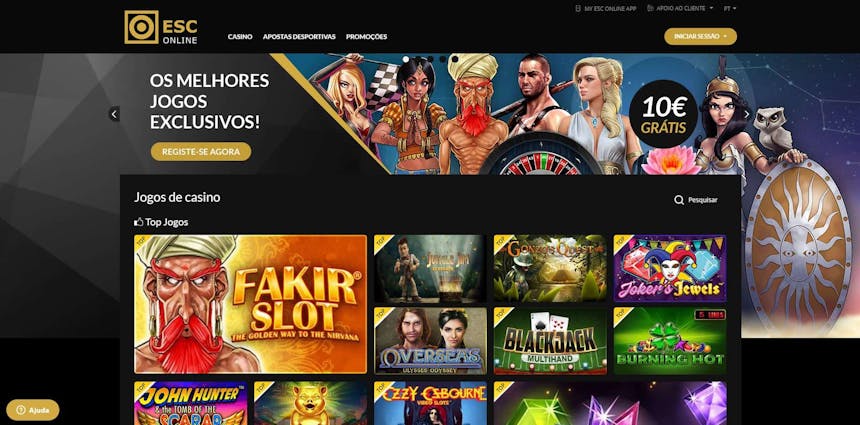860x425 pixels.
Task: Open search via the magnifier icon
Action: [x=679, y=200]
